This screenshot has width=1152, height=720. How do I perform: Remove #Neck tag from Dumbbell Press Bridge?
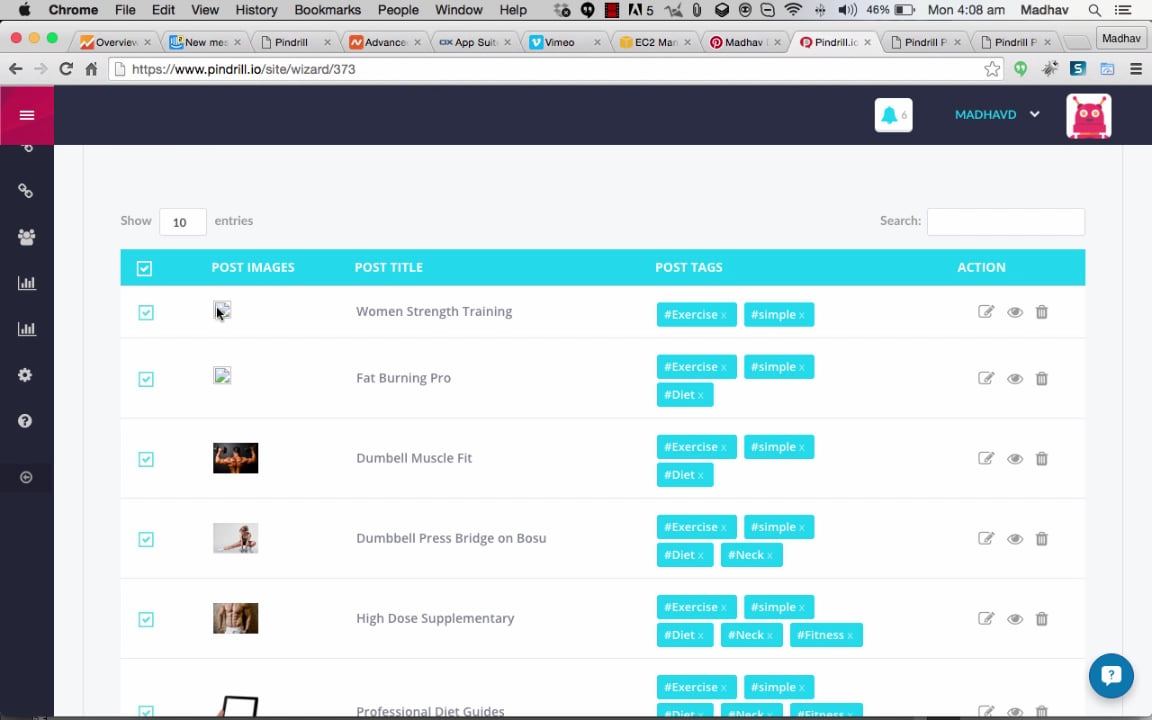770,556
